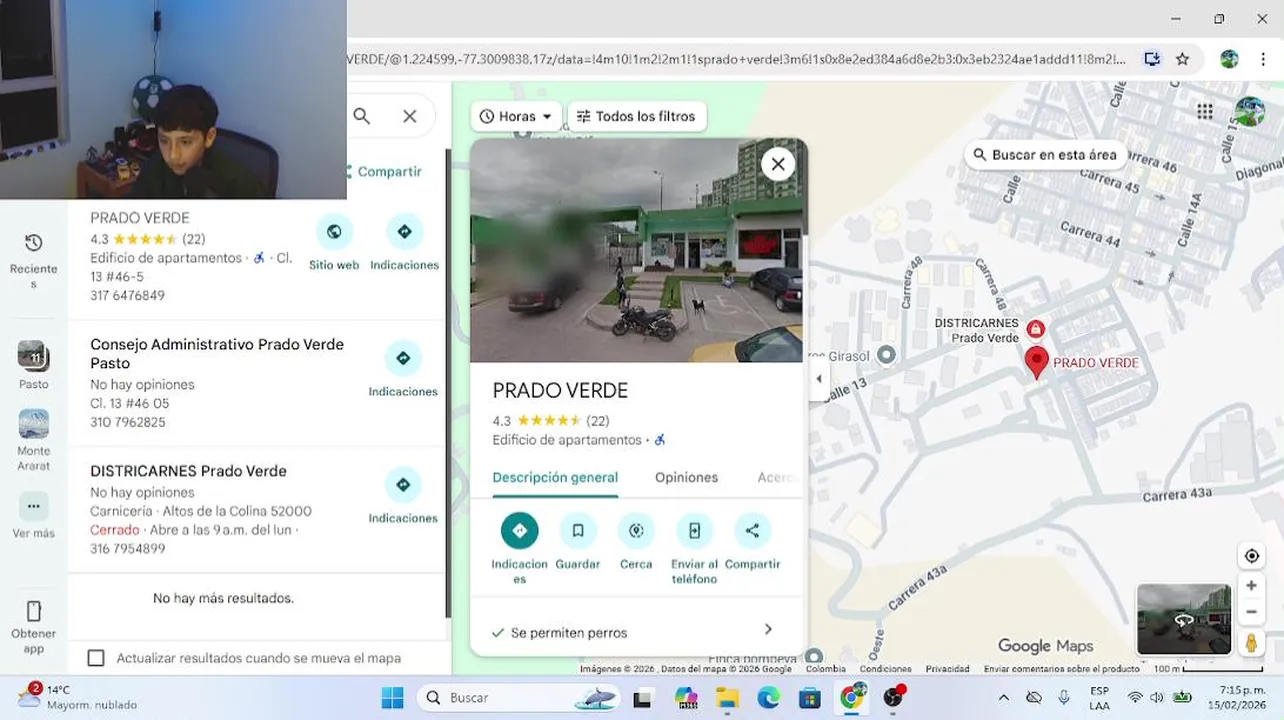Click the browser address bar URL
The image size is (1284, 720).
[x=737, y=59]
